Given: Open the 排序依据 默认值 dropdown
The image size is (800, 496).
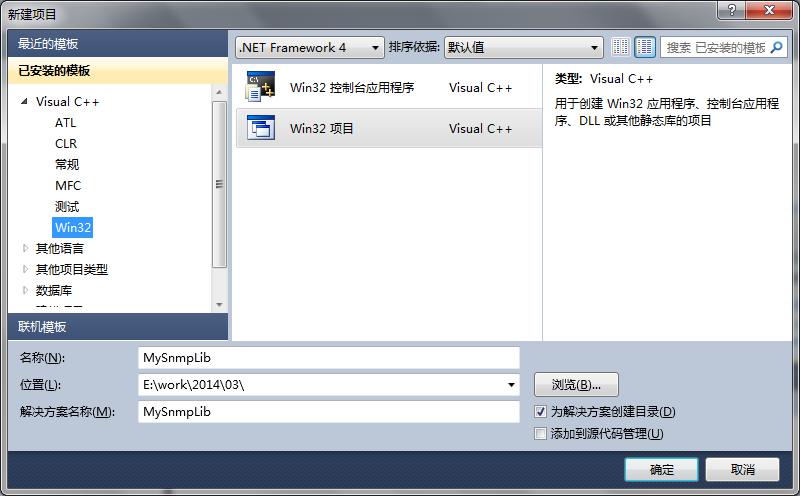Looking at the screenshot, I should click(523, 48).
